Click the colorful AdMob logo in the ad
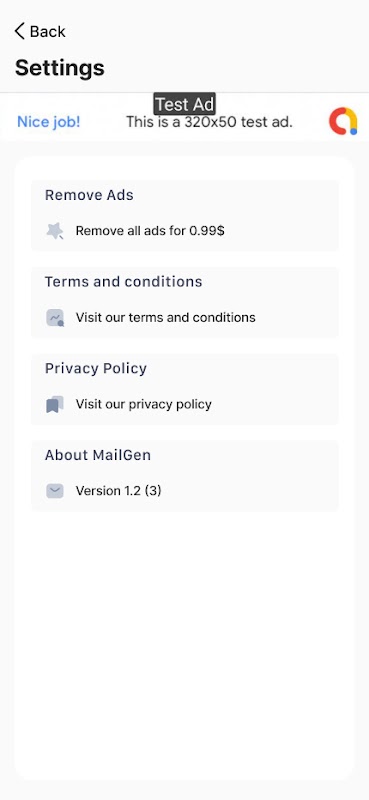This screenshot has height=800, width=369. 343,121
